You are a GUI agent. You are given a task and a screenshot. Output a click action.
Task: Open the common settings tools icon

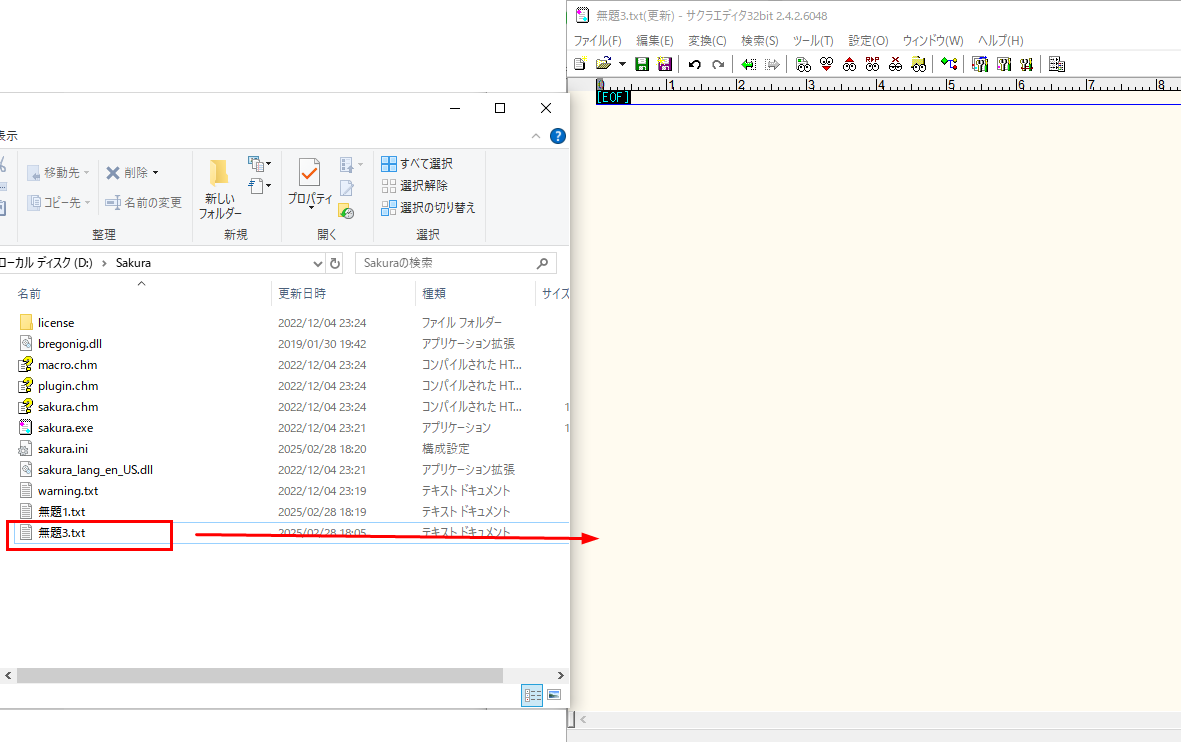(x=1026, y=64)
